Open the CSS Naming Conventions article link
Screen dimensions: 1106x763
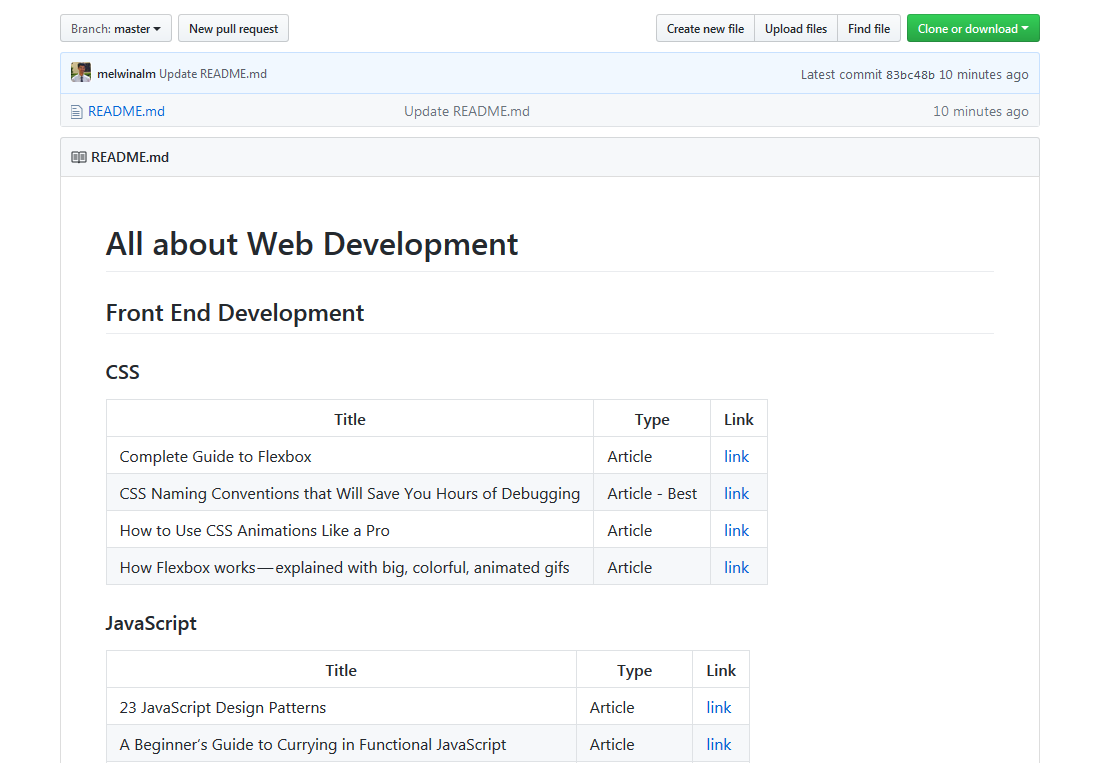[736, 493]
